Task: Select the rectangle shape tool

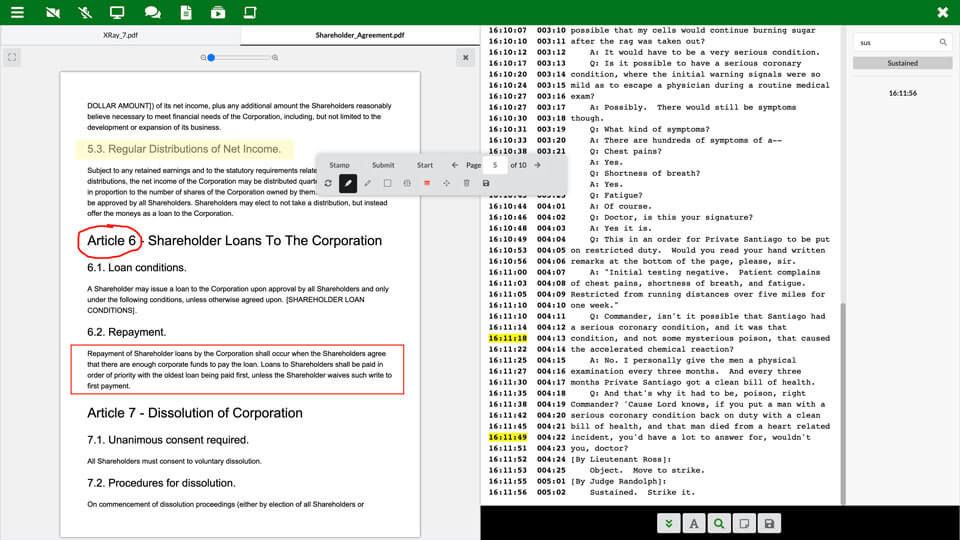Action: pyautogui.click(x=387, y=183)
